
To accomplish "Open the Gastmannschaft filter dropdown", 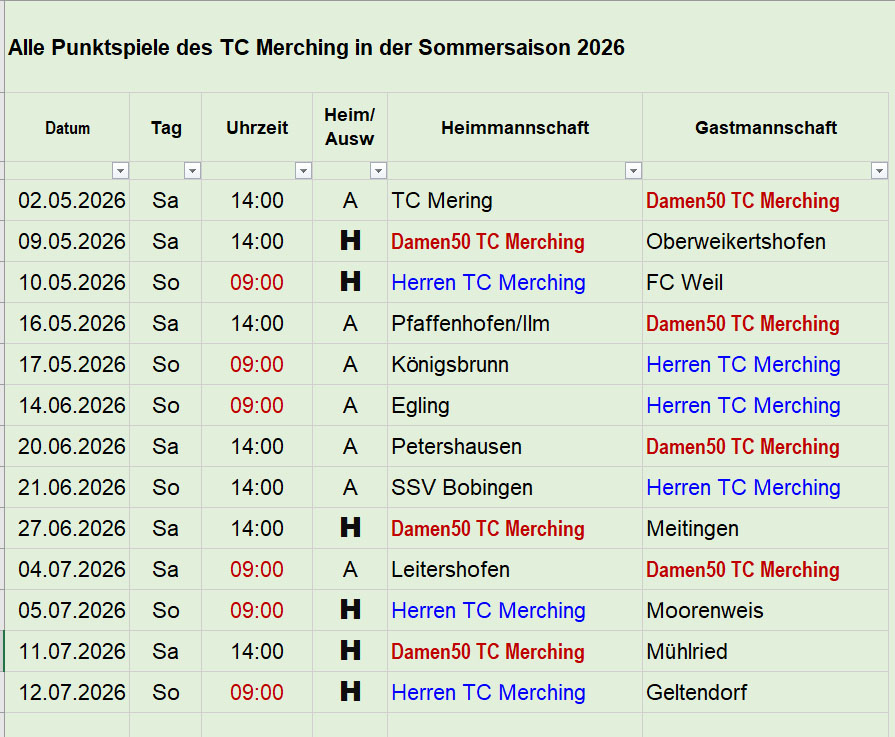I will [879, 171].
